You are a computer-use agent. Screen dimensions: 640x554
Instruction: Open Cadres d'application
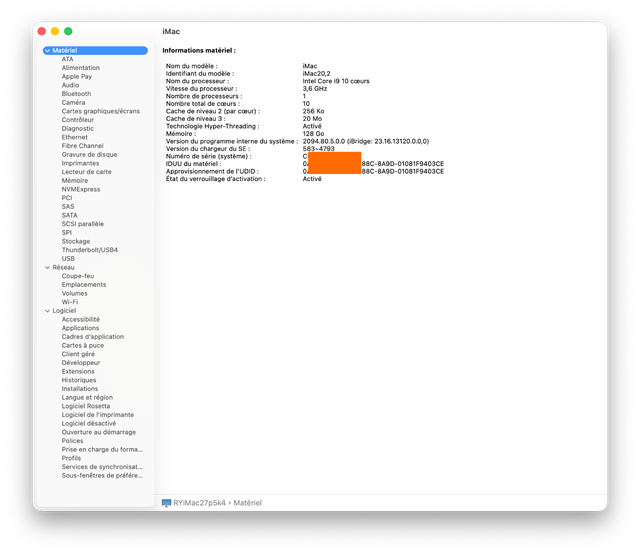coord(93,337)
